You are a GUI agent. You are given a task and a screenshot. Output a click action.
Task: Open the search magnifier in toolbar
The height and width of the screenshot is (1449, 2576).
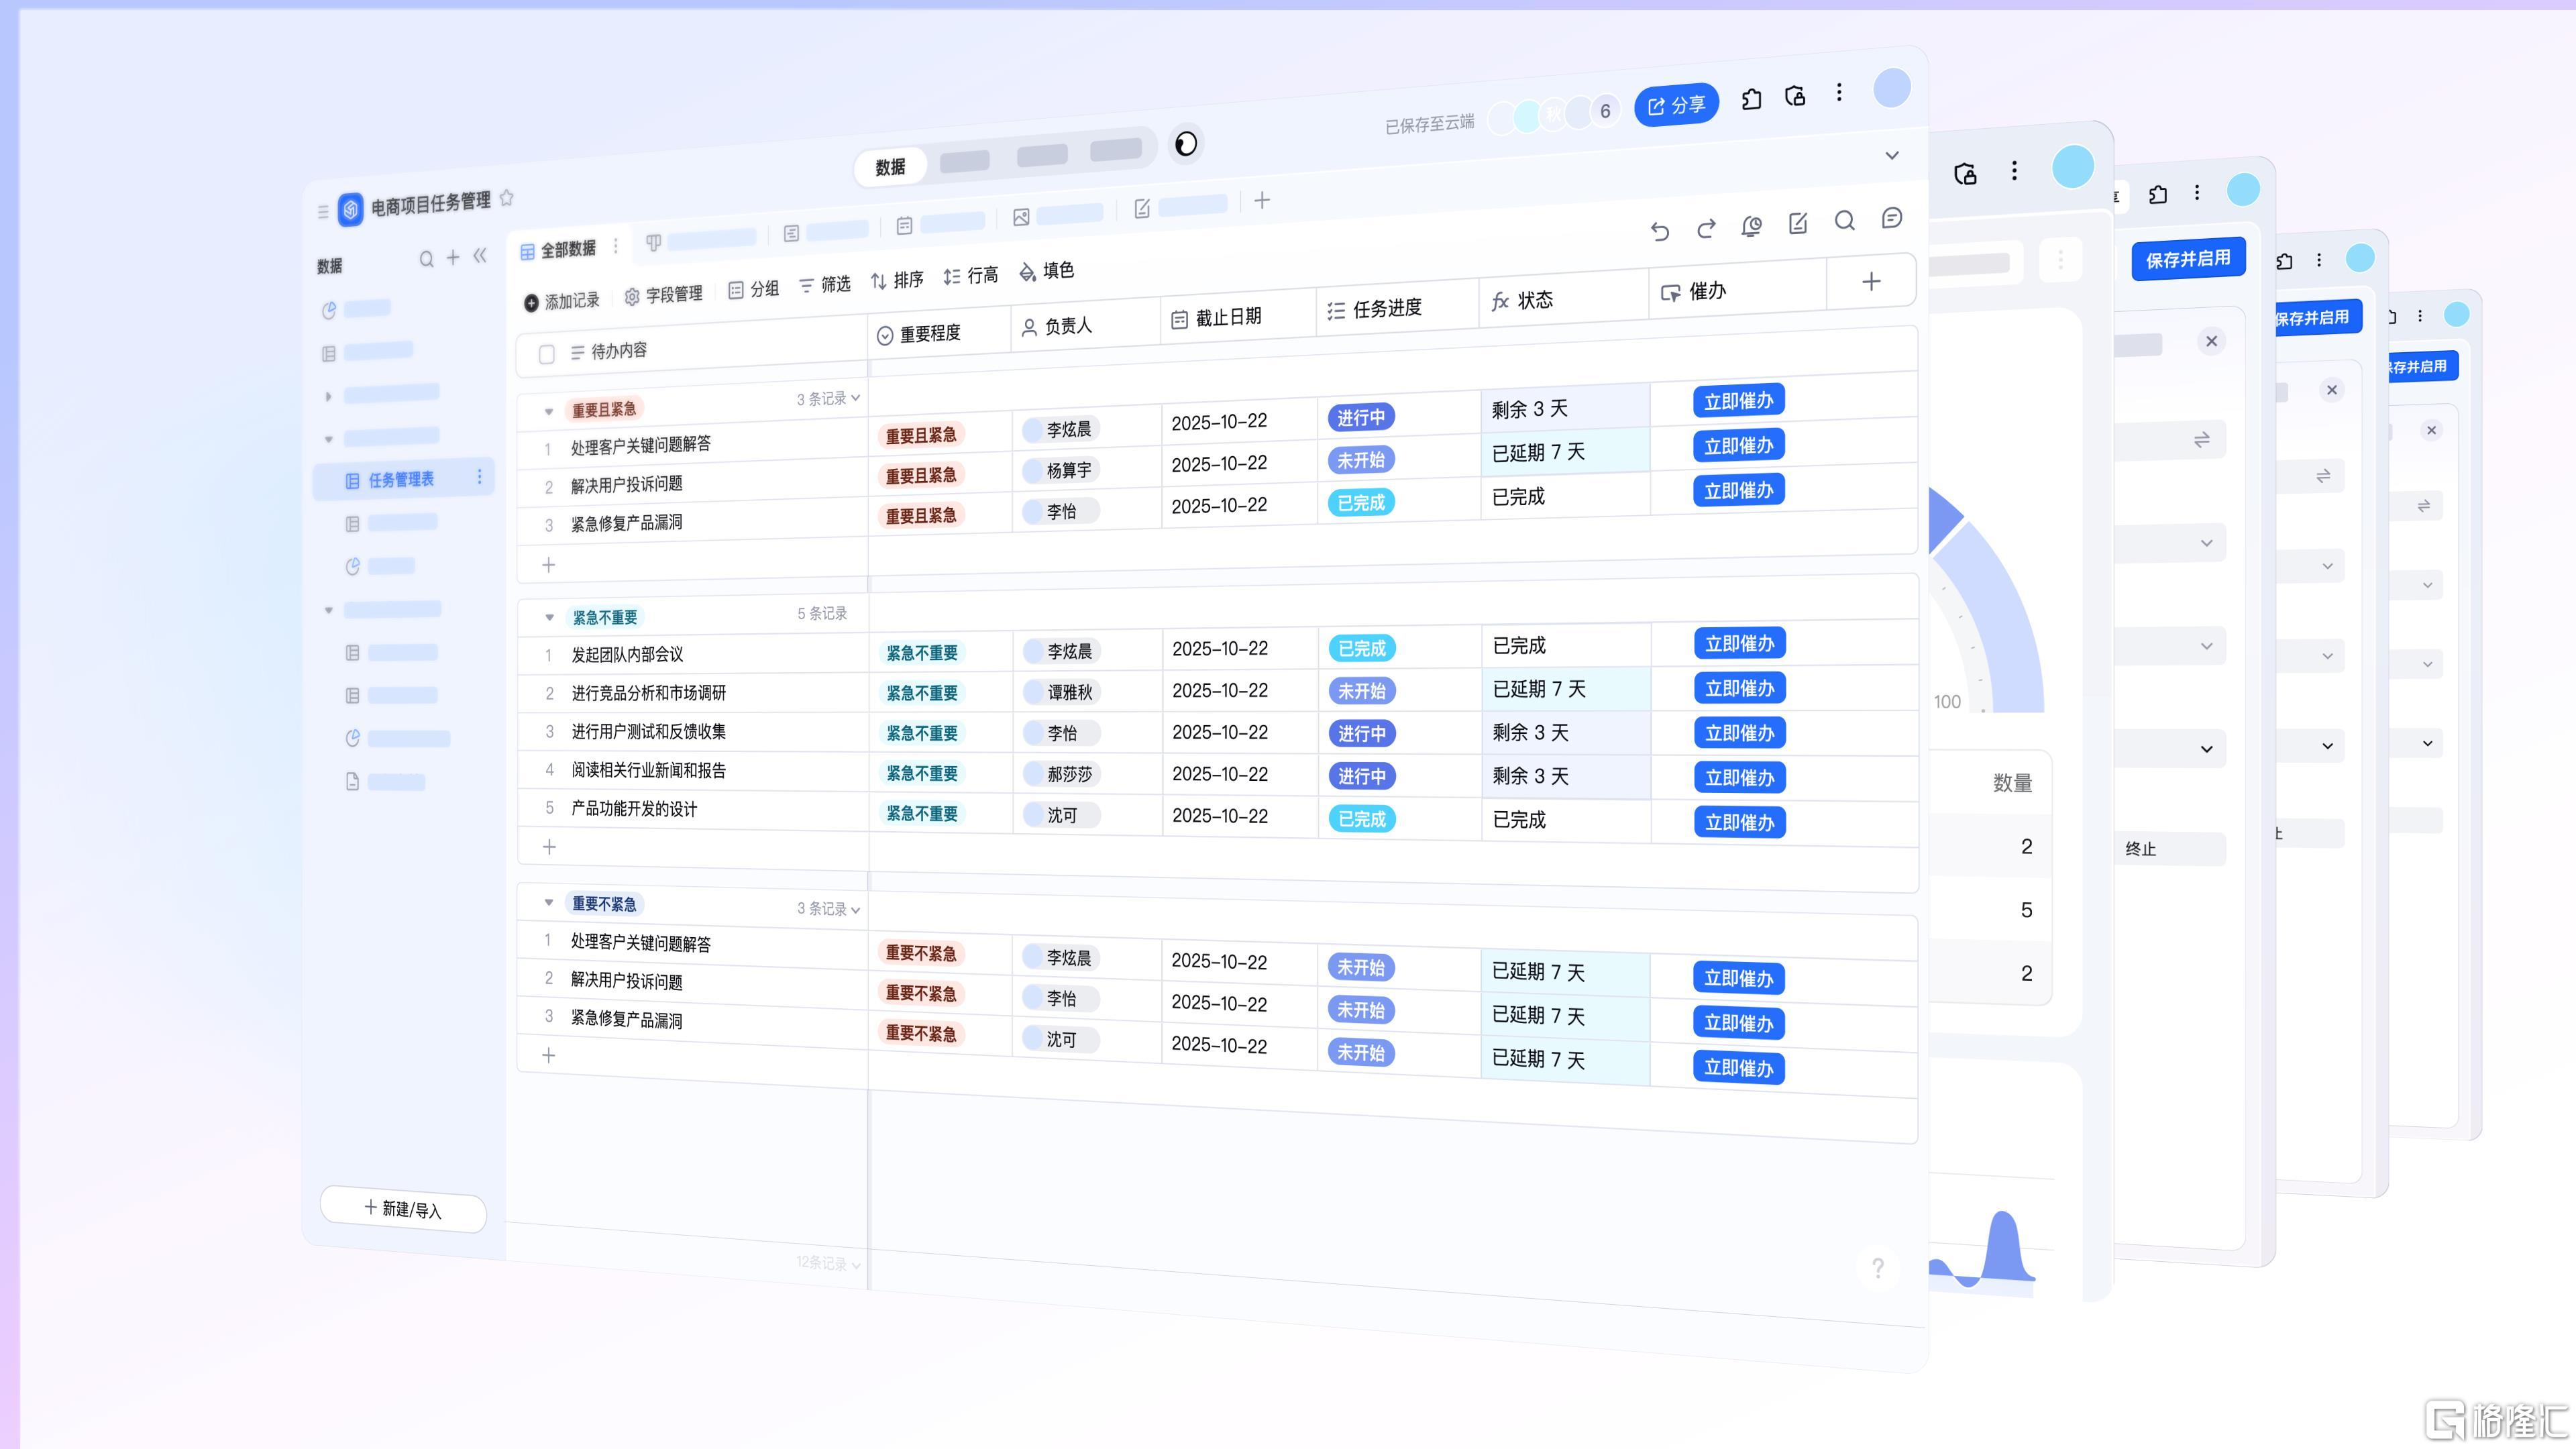tap(1845, 221)
